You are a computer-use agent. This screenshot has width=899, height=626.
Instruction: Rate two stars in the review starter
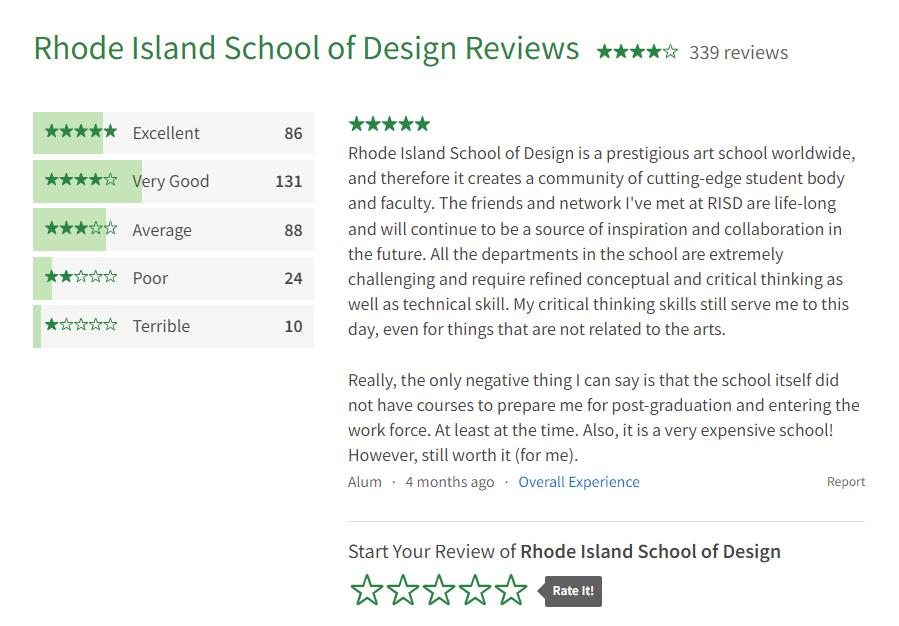pyautogui.click(x=403, y=590)
